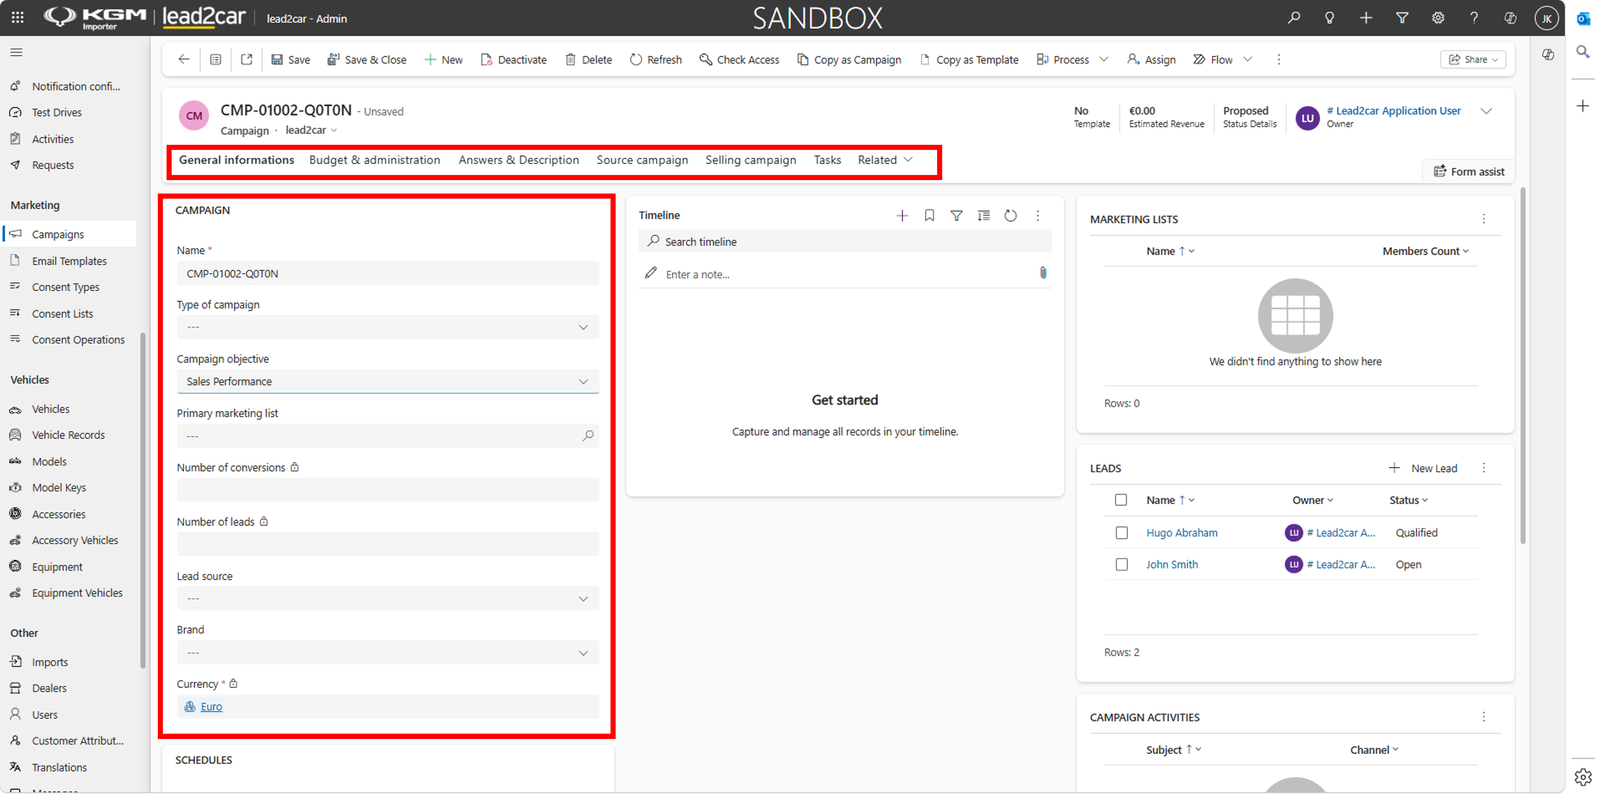Open the Brand dropdown
This screenshot has height=794, width=1600.
[388, 652]
